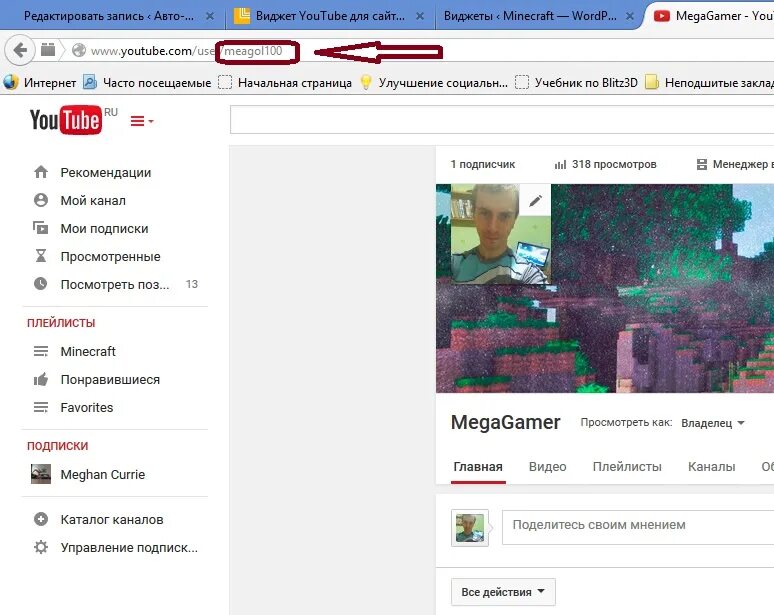Click the pencil icon to edit channel avatar
Image resolution: width=774 pixels, height=615 pixels.
(x=535, y=200)
